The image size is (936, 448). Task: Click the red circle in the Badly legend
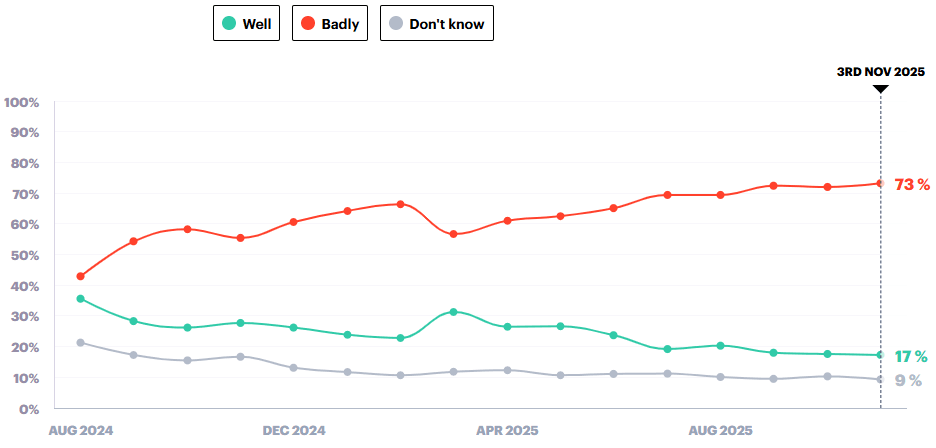(x=308, y=23)
